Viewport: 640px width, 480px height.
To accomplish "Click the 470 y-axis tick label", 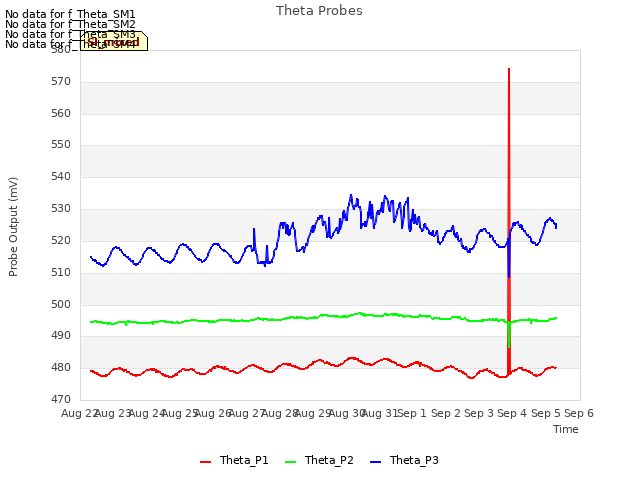I will click(x=61, y=400).
